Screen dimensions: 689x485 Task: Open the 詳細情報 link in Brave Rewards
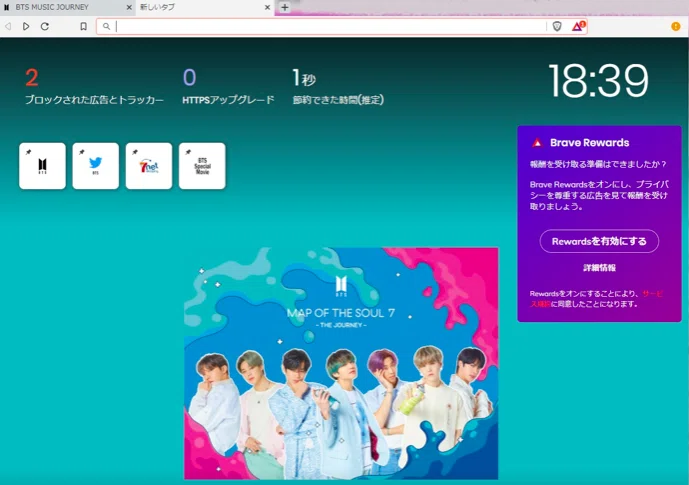[x=599, y=268]
